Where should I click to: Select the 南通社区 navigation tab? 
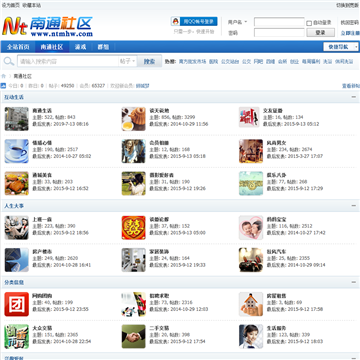click(x=52, y=47)
